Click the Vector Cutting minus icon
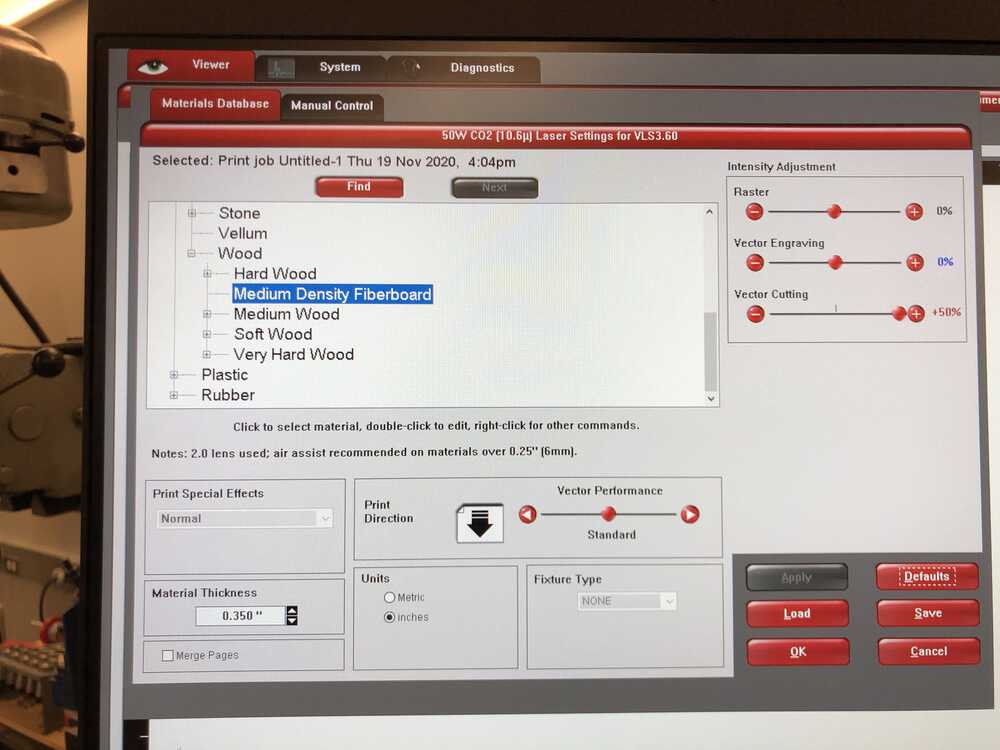The height and width of the screenshot is (750, 1000). click(x=755, y=314)
